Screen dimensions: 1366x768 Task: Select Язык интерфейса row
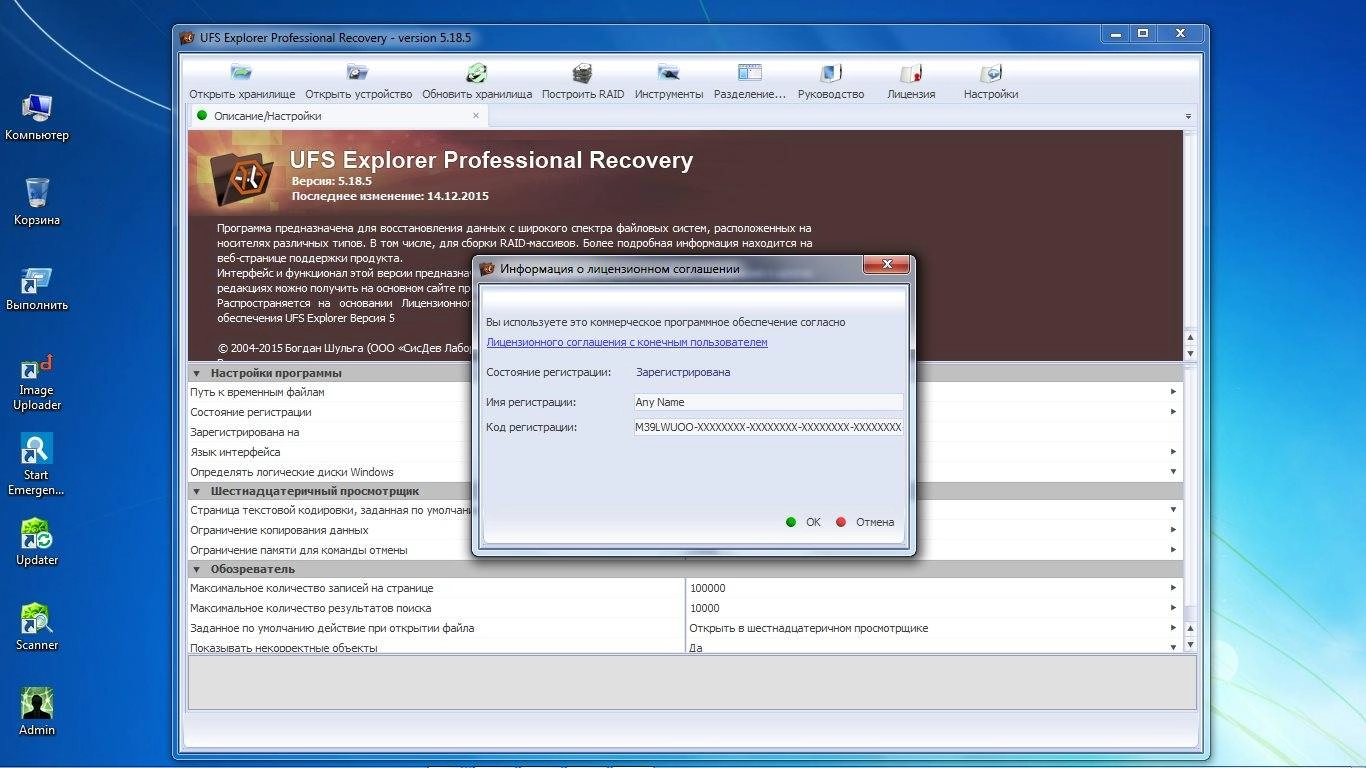click(x=684, y=452)
